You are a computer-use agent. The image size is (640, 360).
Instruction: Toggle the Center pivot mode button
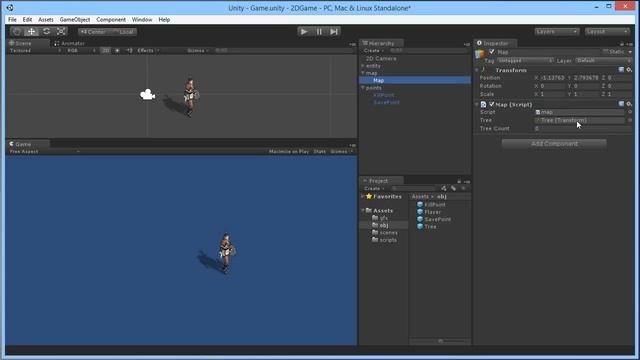pyautogui.click(x=93, y=32)
